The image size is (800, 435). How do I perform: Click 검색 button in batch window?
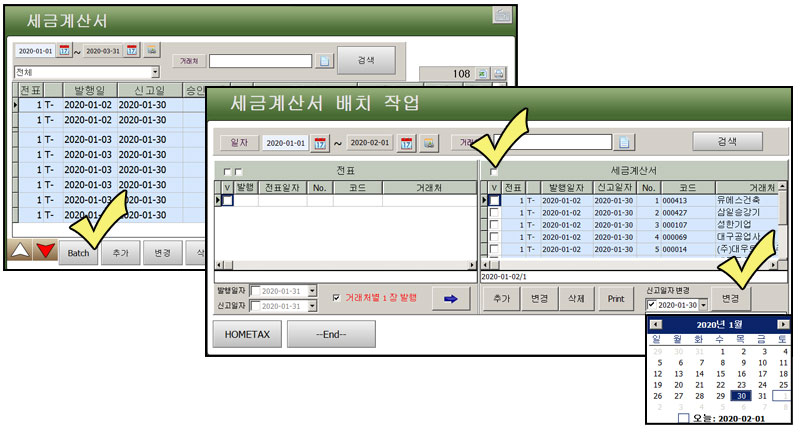click(728, 141)
